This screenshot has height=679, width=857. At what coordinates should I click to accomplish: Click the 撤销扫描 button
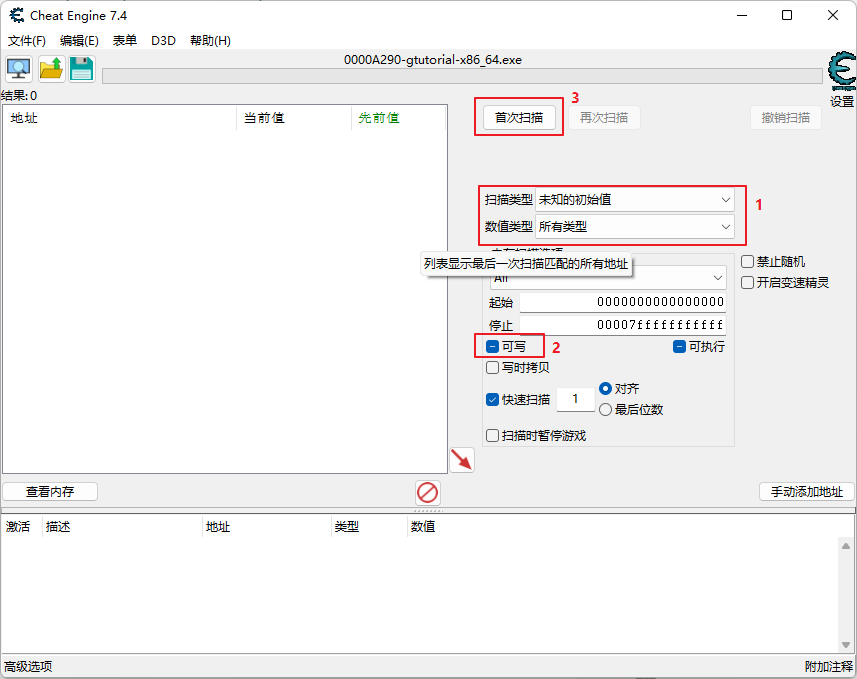[786, 118]
